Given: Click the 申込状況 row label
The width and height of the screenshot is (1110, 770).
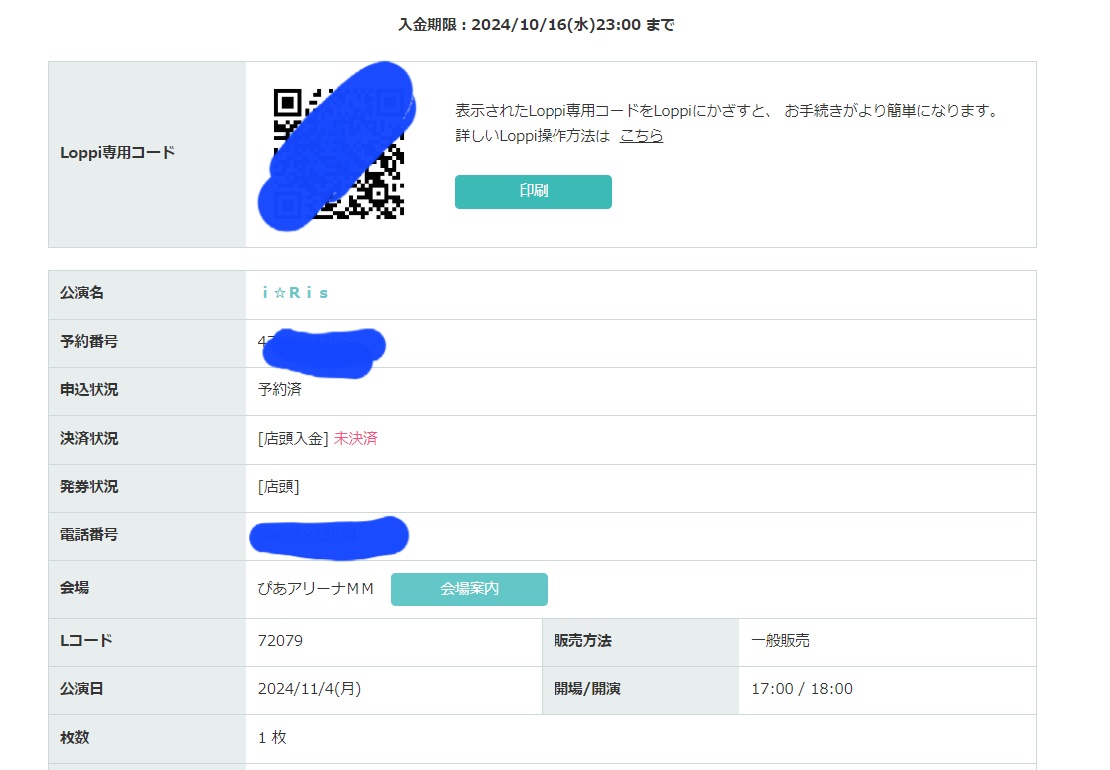Looking at the screenshot, I should [88, 390].
